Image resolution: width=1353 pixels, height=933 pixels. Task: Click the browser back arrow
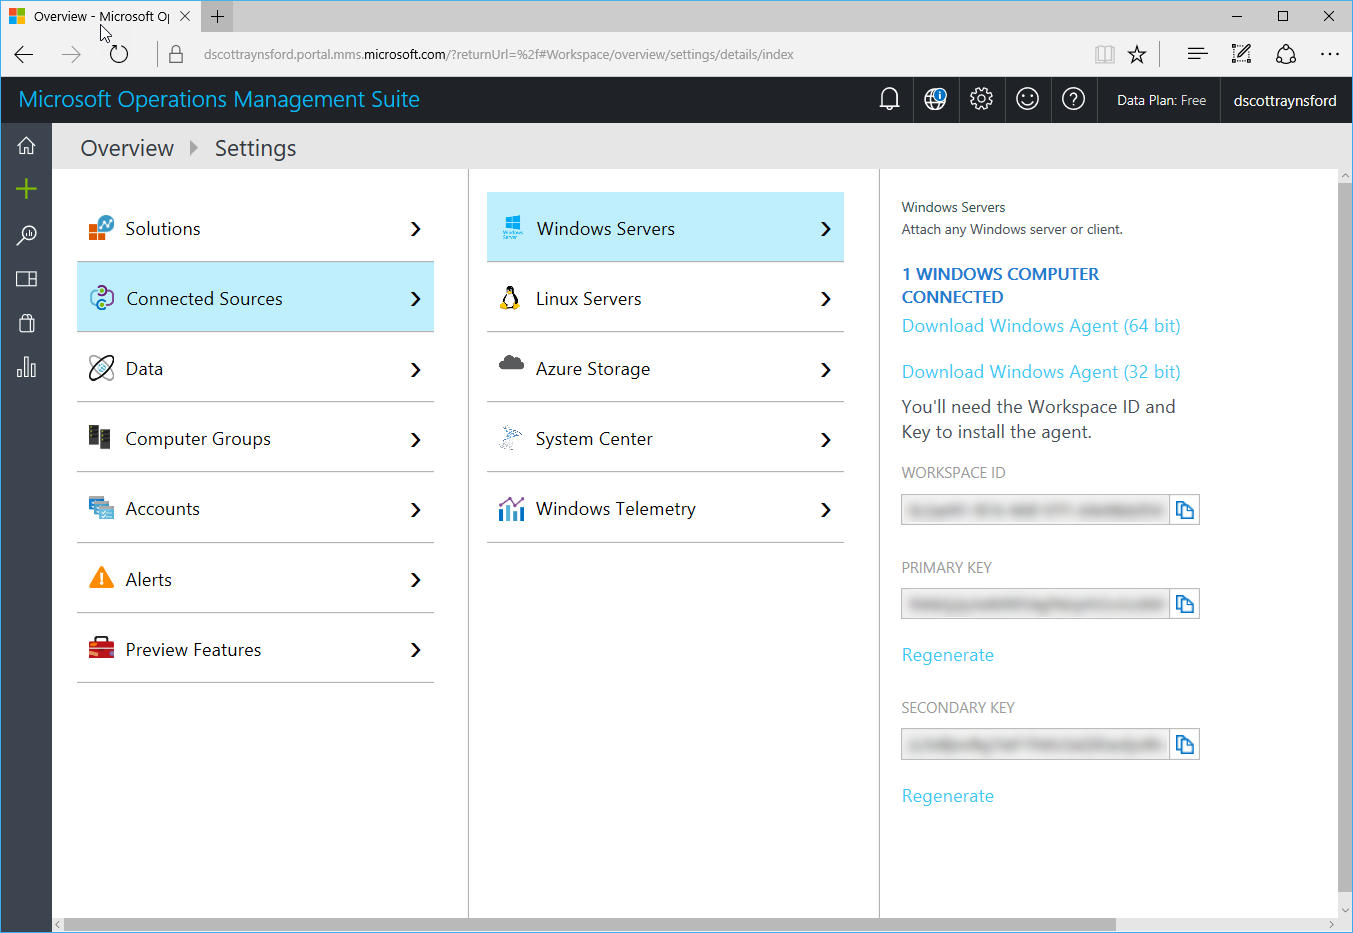24,54
